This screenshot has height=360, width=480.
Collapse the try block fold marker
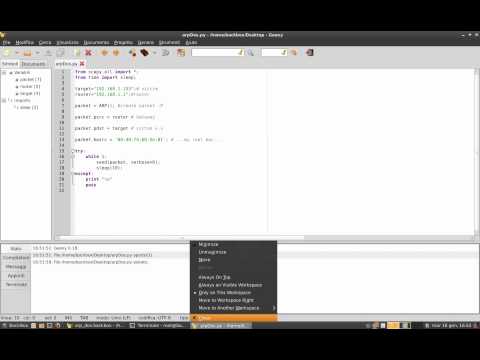[x=73, y=151]
